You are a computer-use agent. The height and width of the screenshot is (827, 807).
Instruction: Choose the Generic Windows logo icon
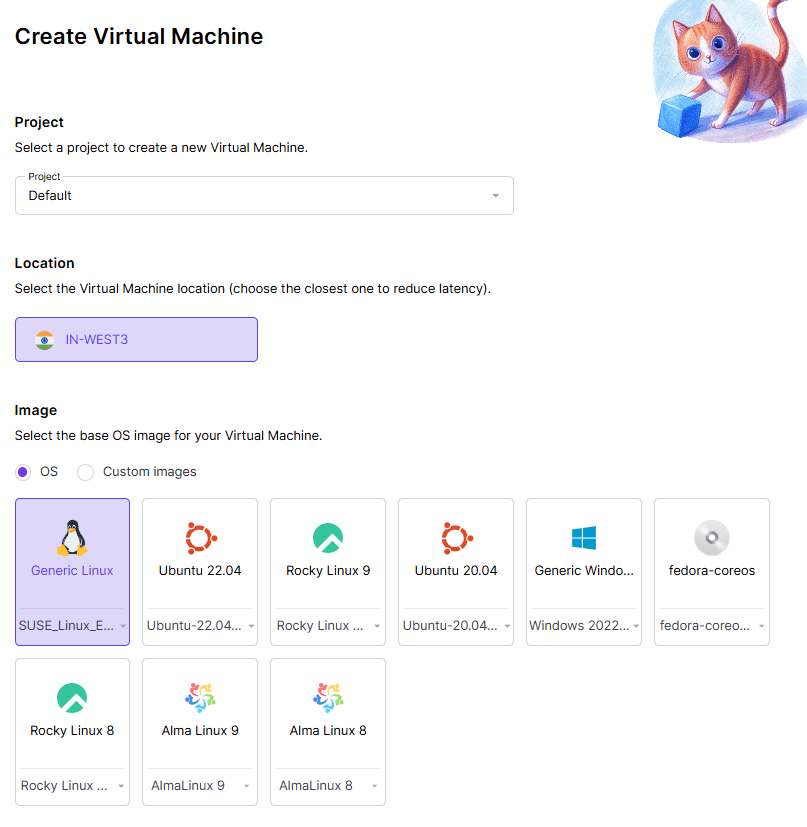[x=584, y=538]
